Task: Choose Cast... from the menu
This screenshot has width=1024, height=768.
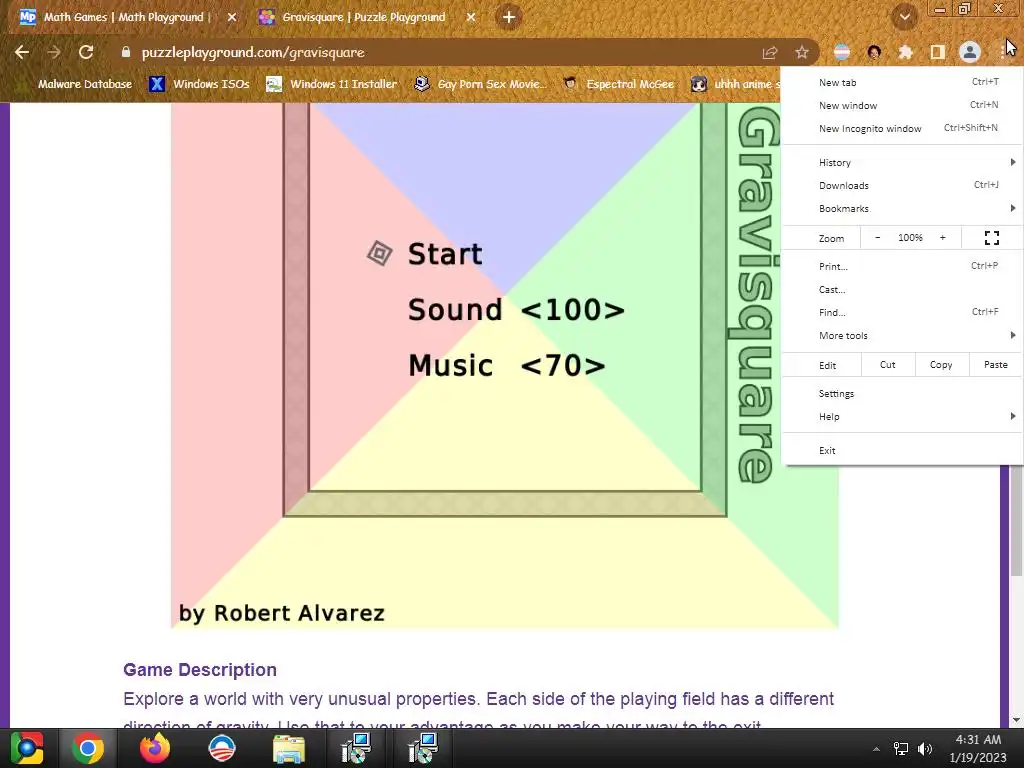Action: click(902, 289)
